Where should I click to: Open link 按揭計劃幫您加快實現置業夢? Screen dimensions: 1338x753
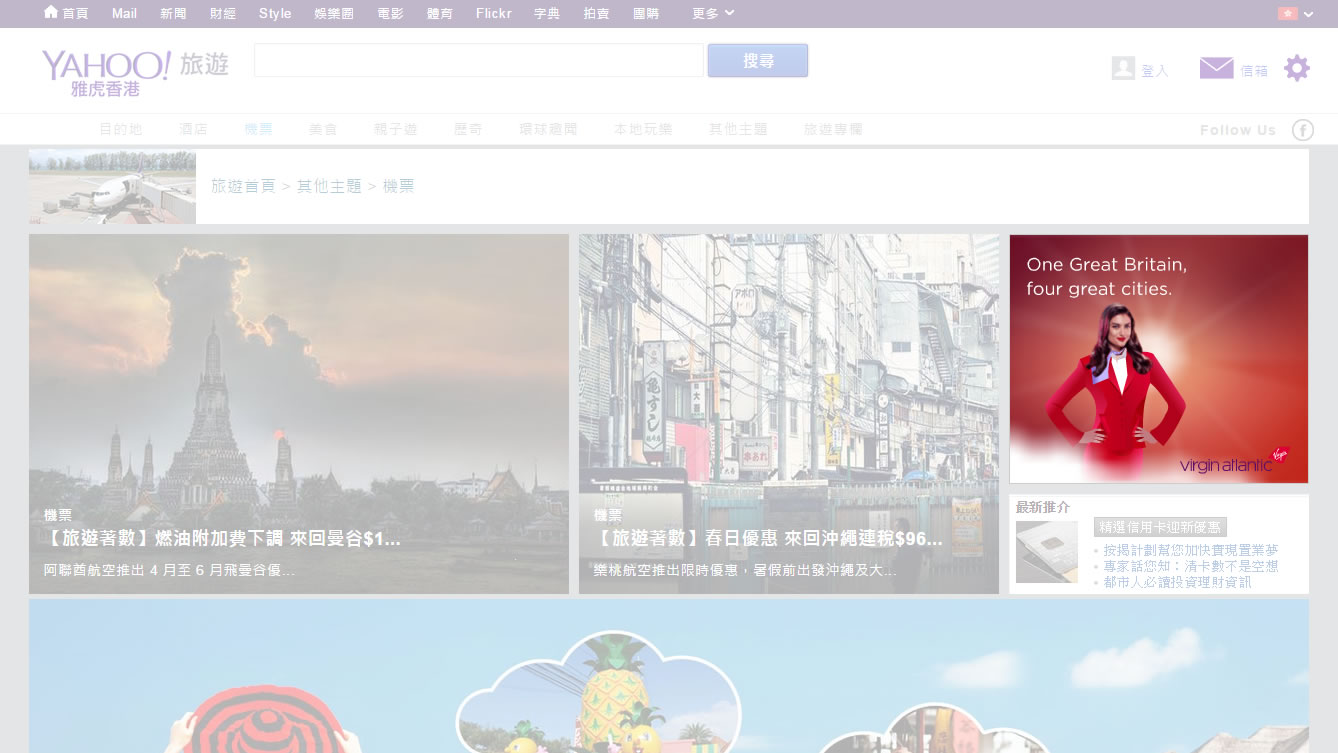coord(1191,550)
